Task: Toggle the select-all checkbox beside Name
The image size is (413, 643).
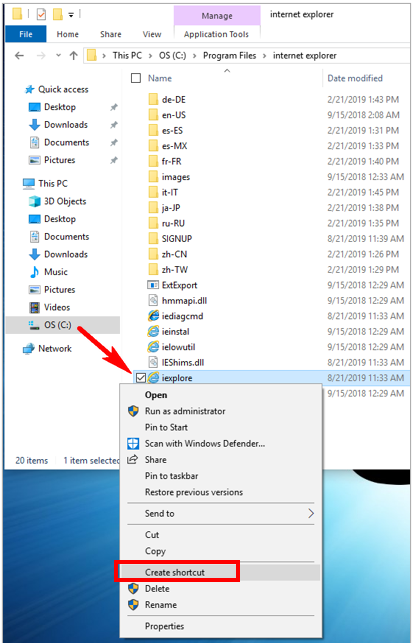Action: coord(136,78)
